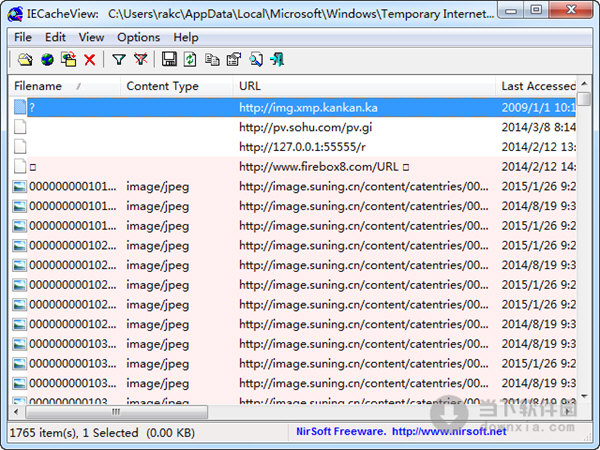Select the http://pv.sohu.com/pv.gi URL cell
Screen dimensions: 600x450
(x=305, y=127)
